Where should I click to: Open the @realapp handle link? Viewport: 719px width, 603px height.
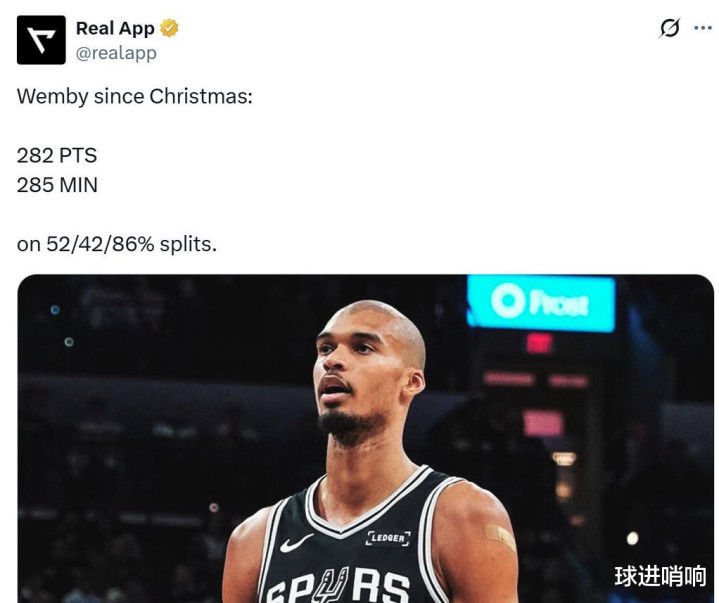point(116,53)
